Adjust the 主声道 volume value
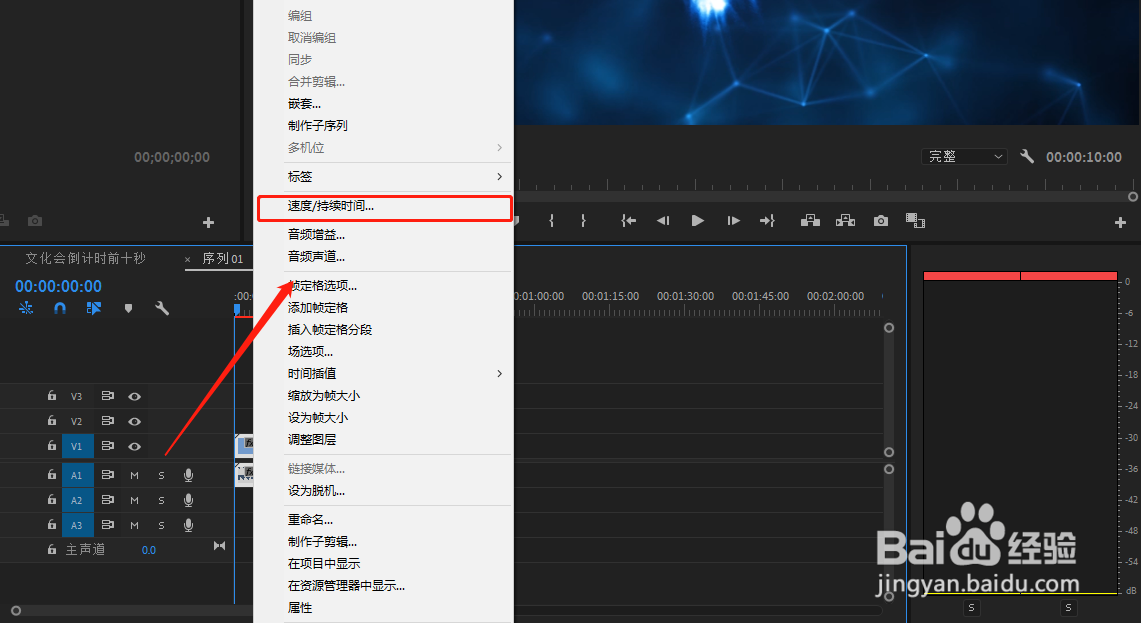The height and width of the screenshot is (623, 1141). (148, 548)
